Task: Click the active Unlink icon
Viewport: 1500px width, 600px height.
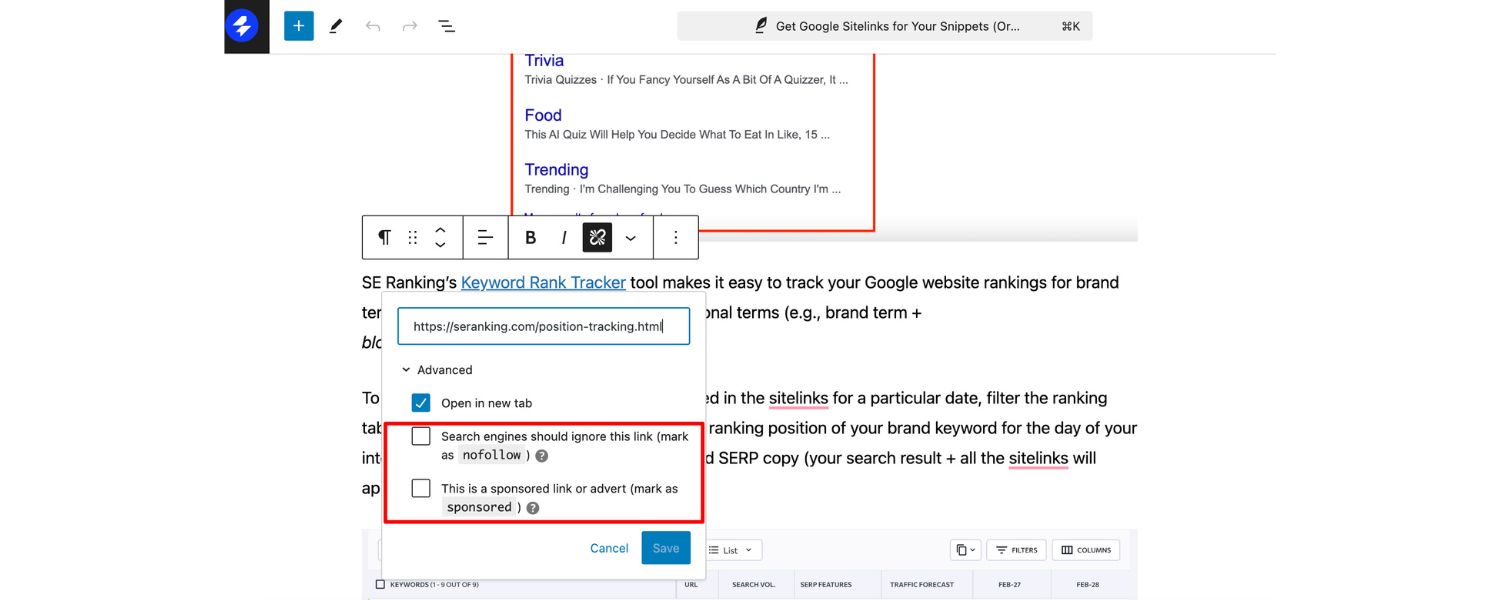Action: pyautogui.click(x=597, y=237)
